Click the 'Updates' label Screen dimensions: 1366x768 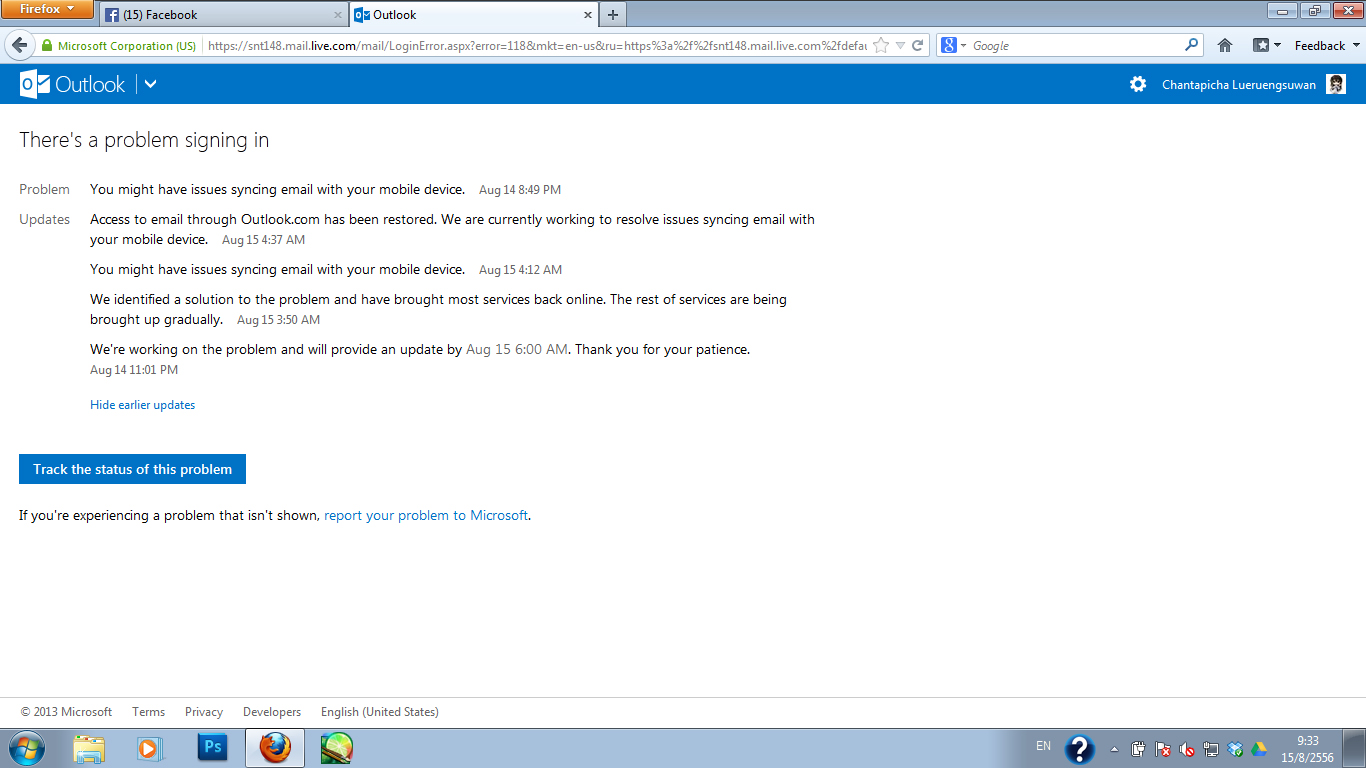tap(45, 220)
